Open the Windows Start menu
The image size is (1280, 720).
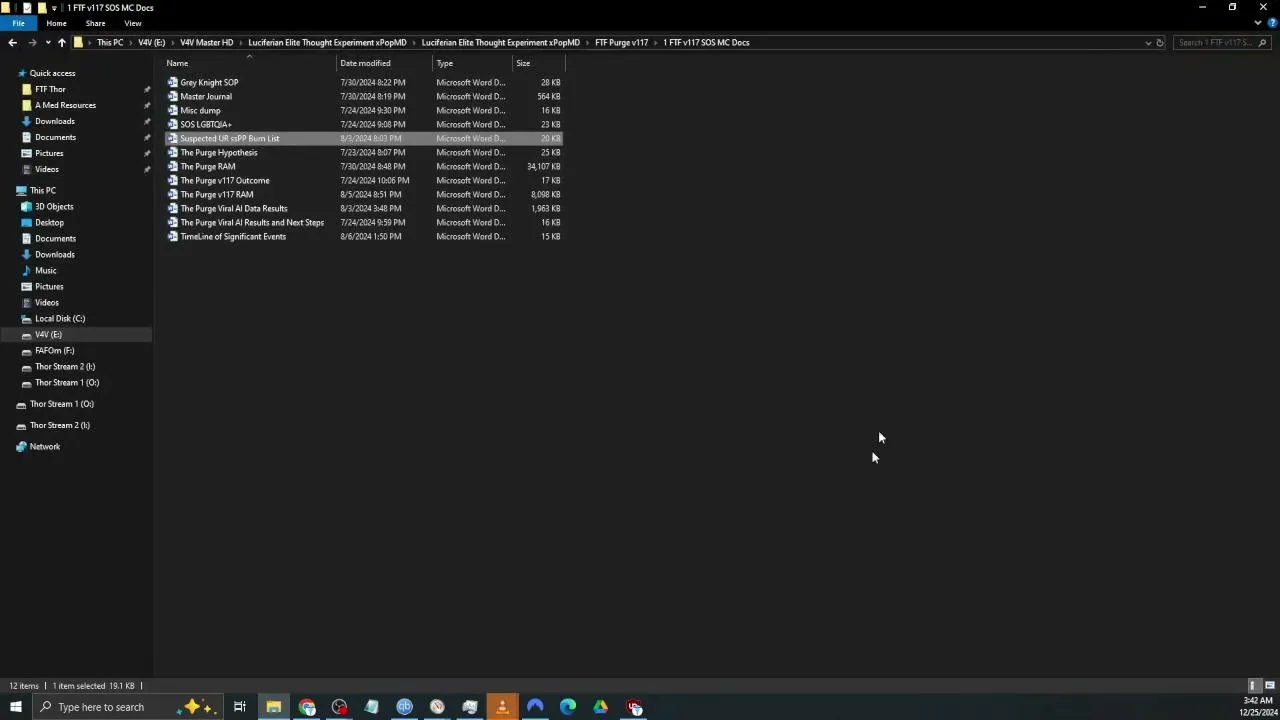click(15, 707)
